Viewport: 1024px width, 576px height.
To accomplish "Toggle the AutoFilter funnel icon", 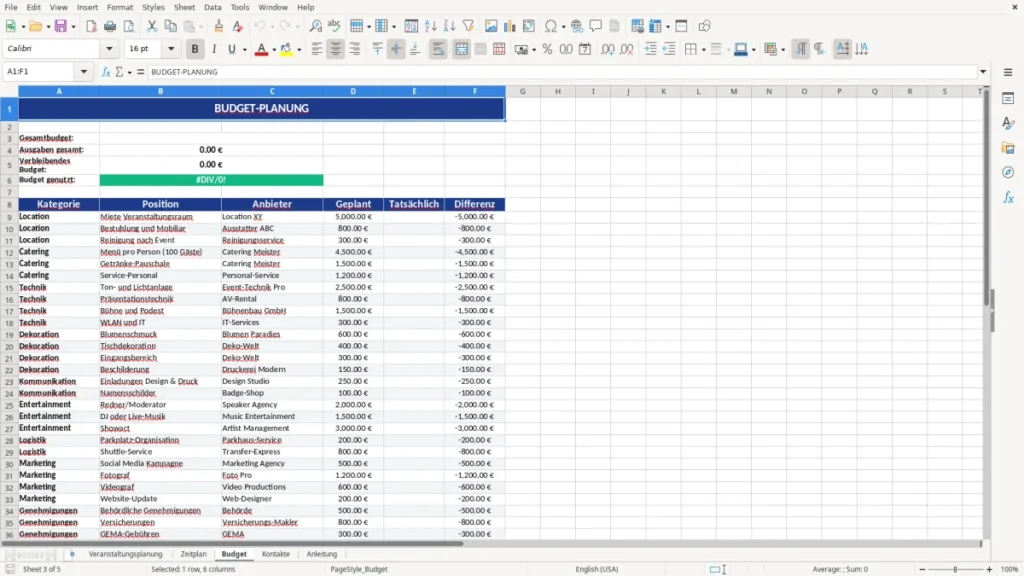I will pos(468,26).
